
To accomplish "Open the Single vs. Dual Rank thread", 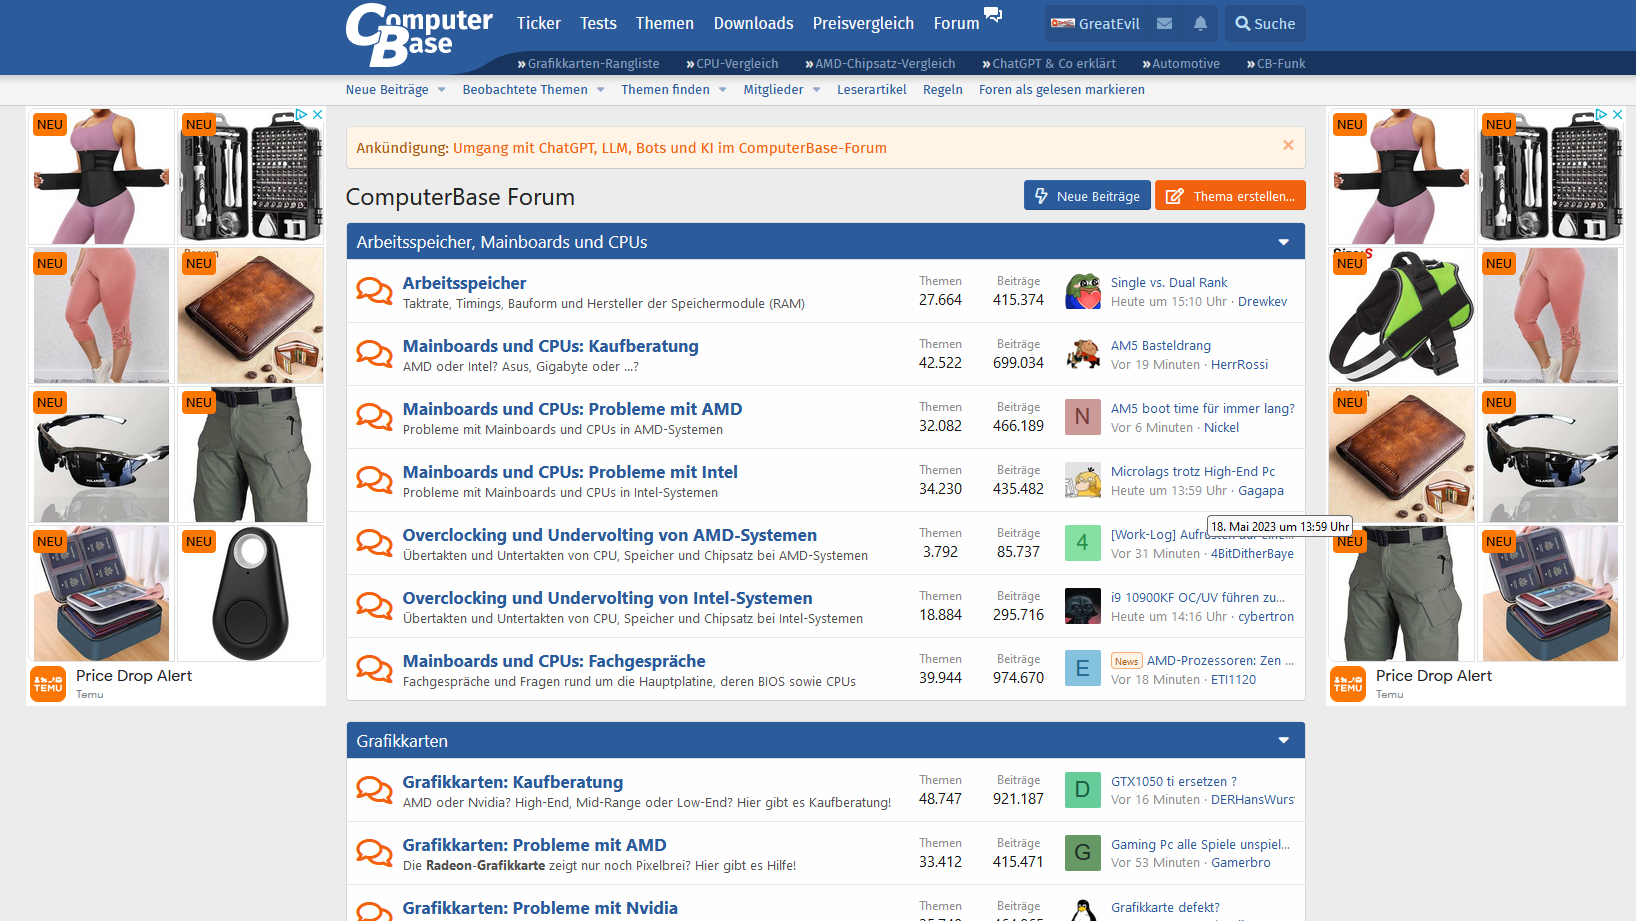I will 1169,283.
